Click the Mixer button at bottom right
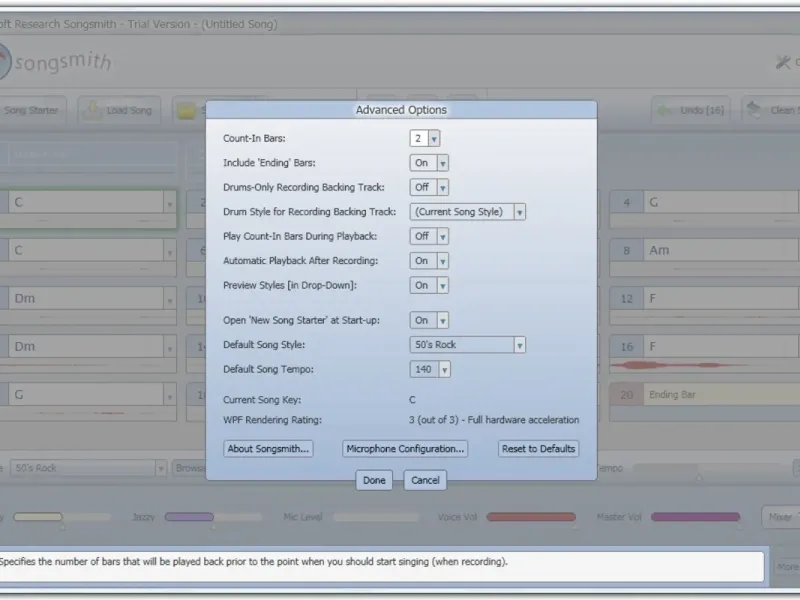This screenshot has width=800, height=600. tap(780, 517)
